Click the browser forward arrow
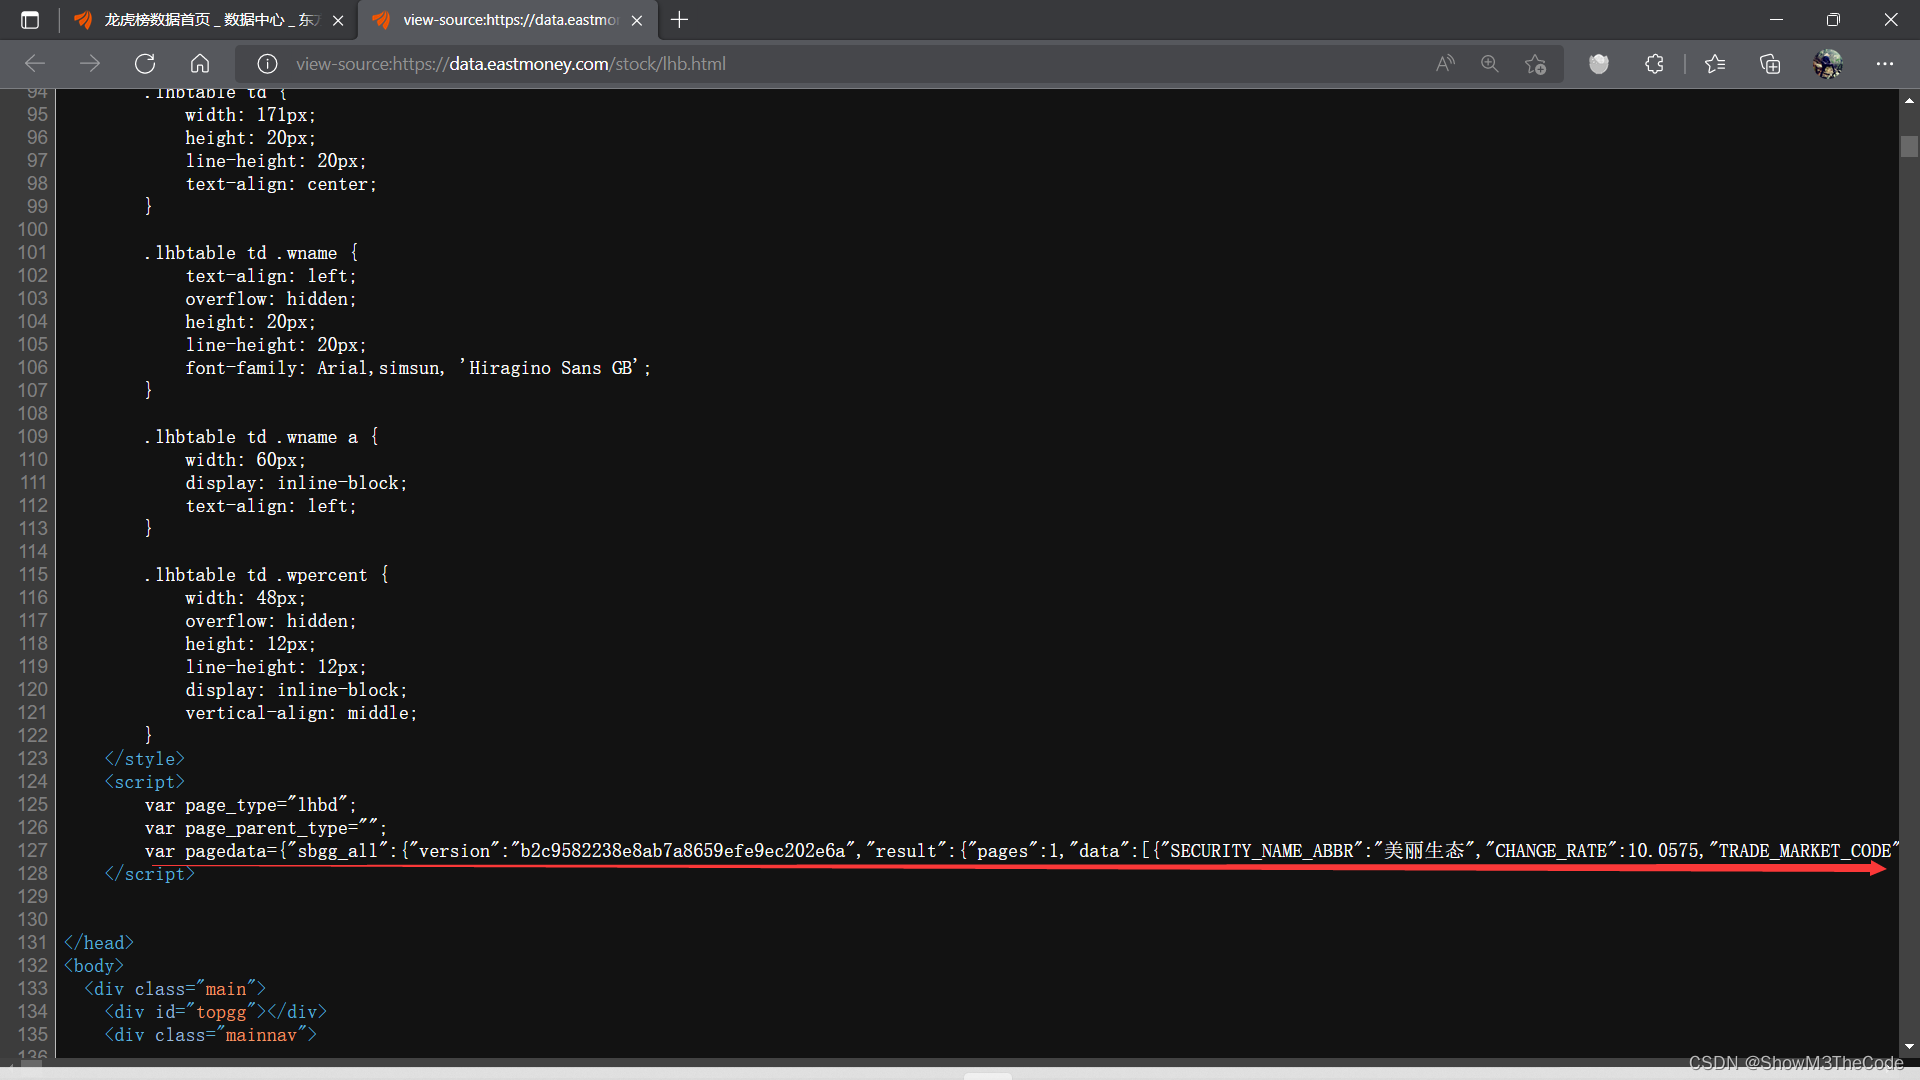The image size is (1920, 1080). [90, 64]
